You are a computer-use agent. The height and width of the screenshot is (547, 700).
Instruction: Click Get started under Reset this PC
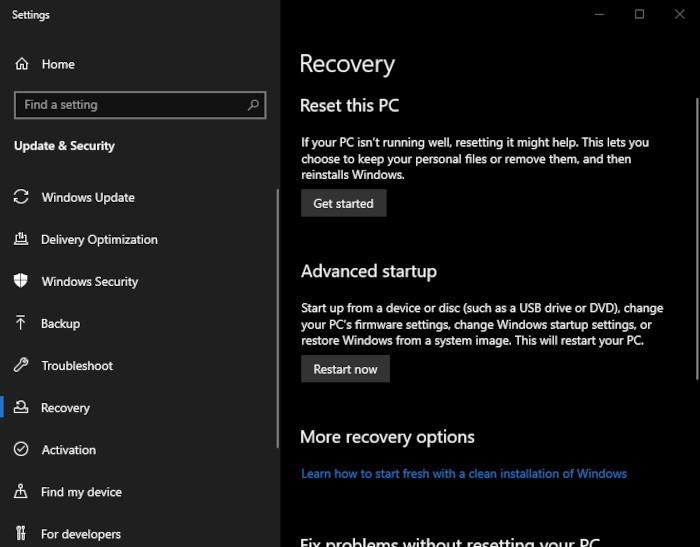pos(343,203)
